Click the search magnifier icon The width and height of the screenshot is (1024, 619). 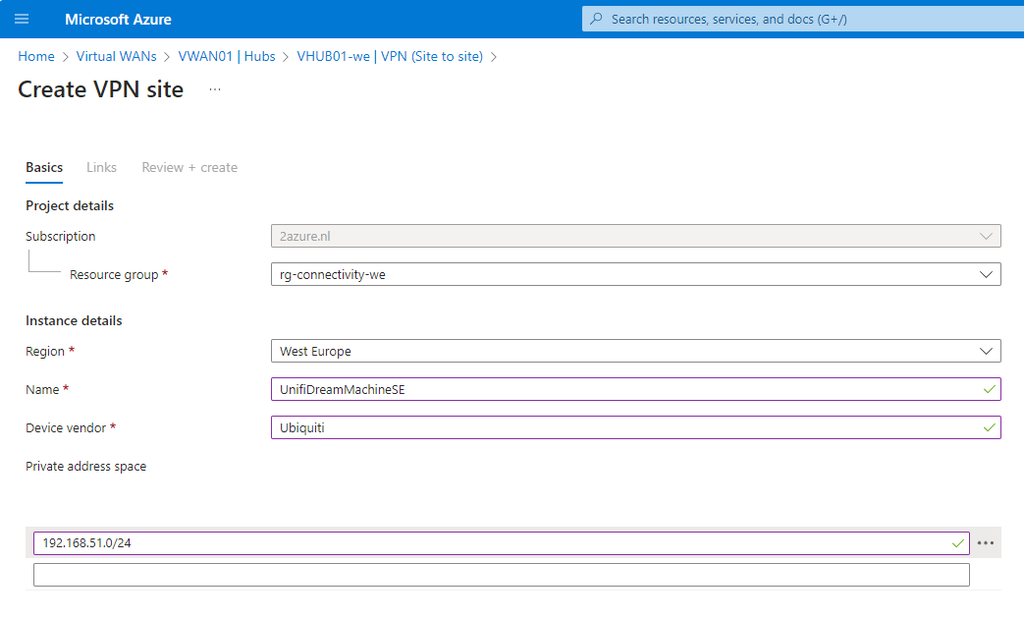596,19
